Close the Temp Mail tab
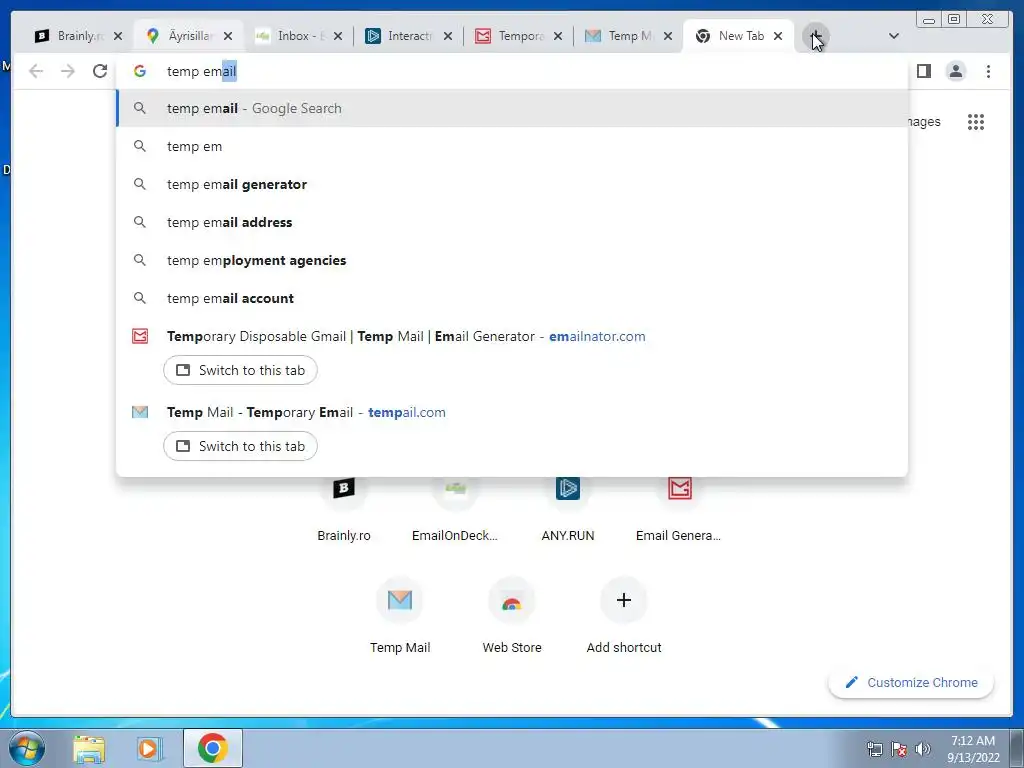The width and height of the screenshot is (1024, 768). [667, 36]
